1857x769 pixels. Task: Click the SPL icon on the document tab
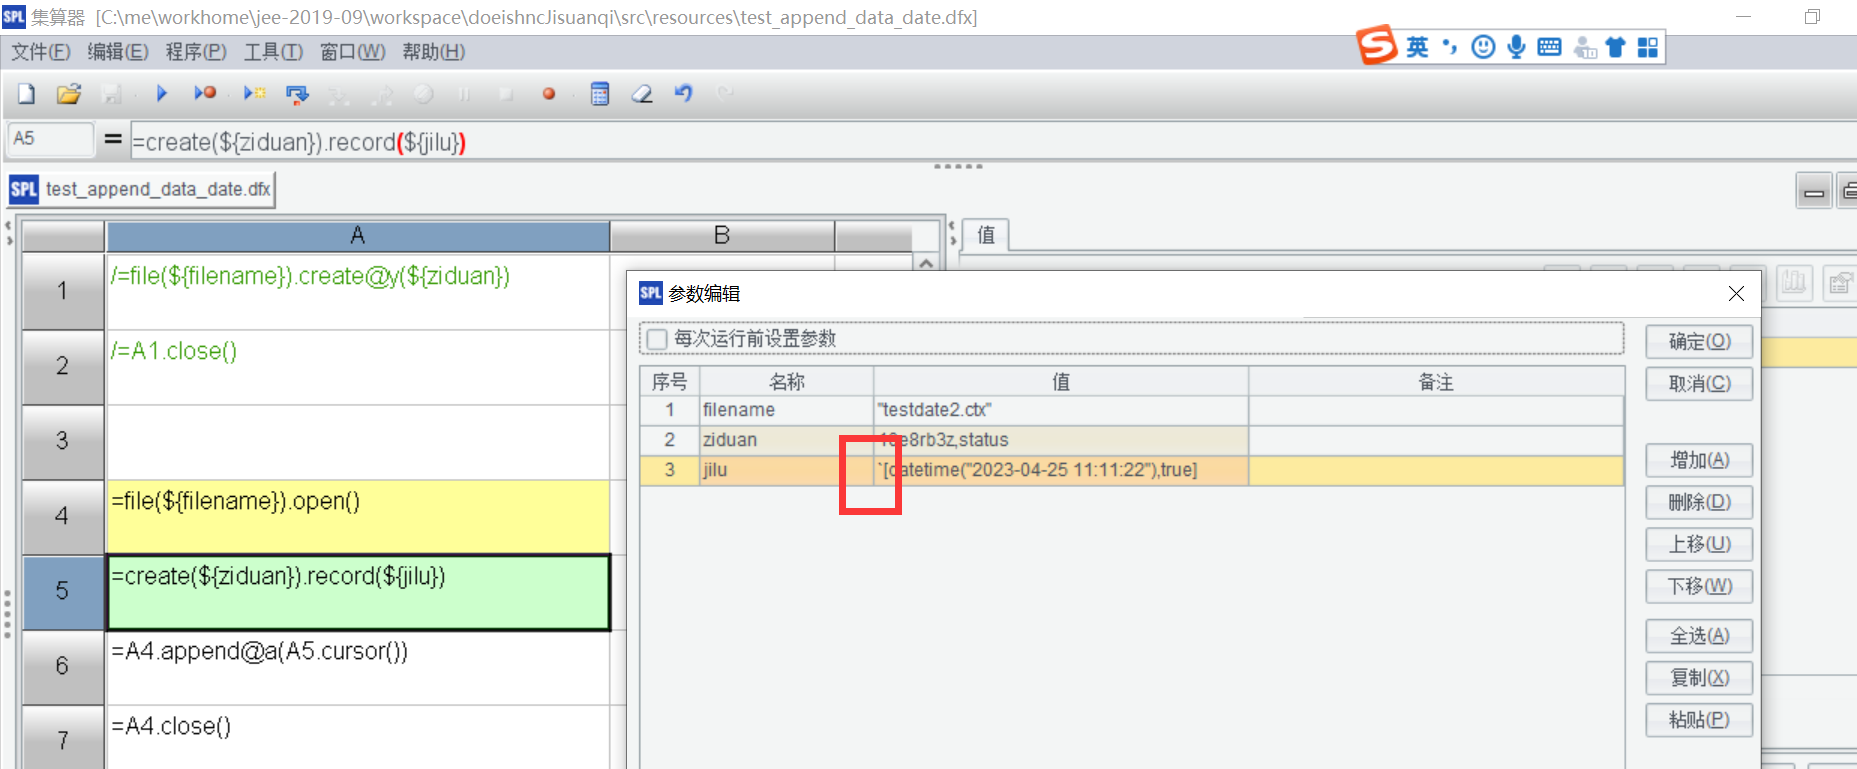pyautogui.click(x=24, y=189)
